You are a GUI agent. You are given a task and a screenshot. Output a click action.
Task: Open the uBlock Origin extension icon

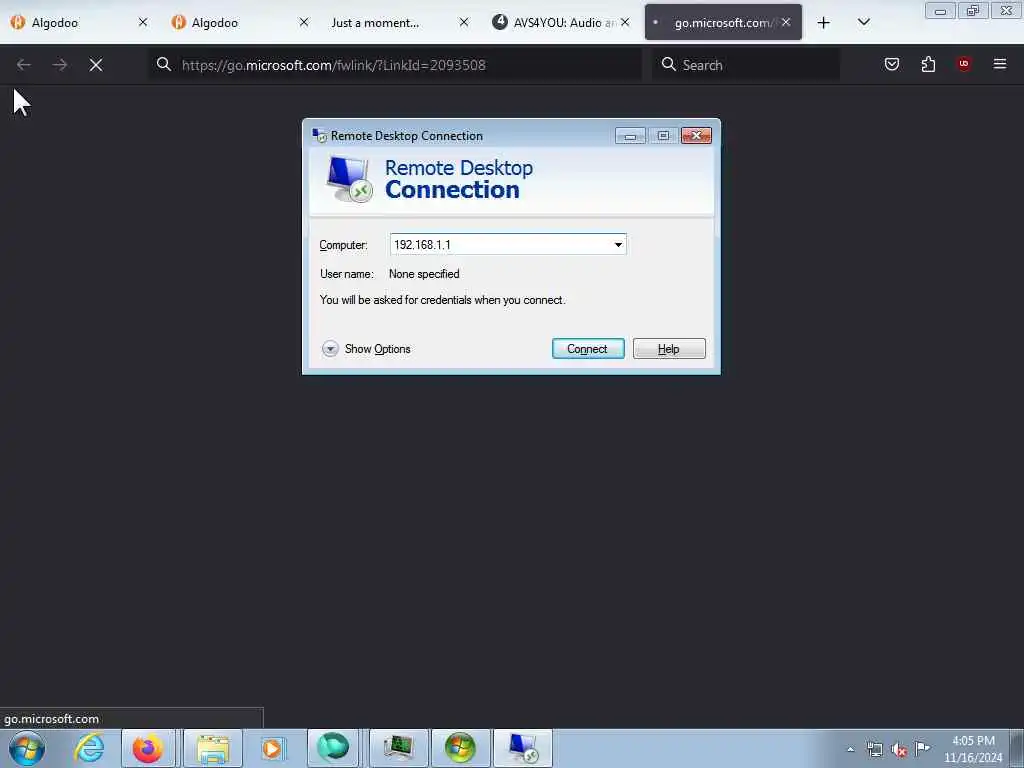pyautogui.click(x=964, y=64)
